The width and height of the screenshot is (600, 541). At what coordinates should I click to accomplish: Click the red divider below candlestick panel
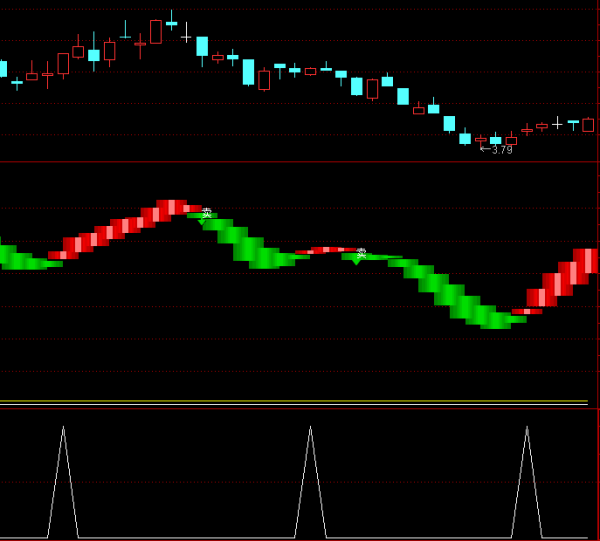(x=300, y=161)
